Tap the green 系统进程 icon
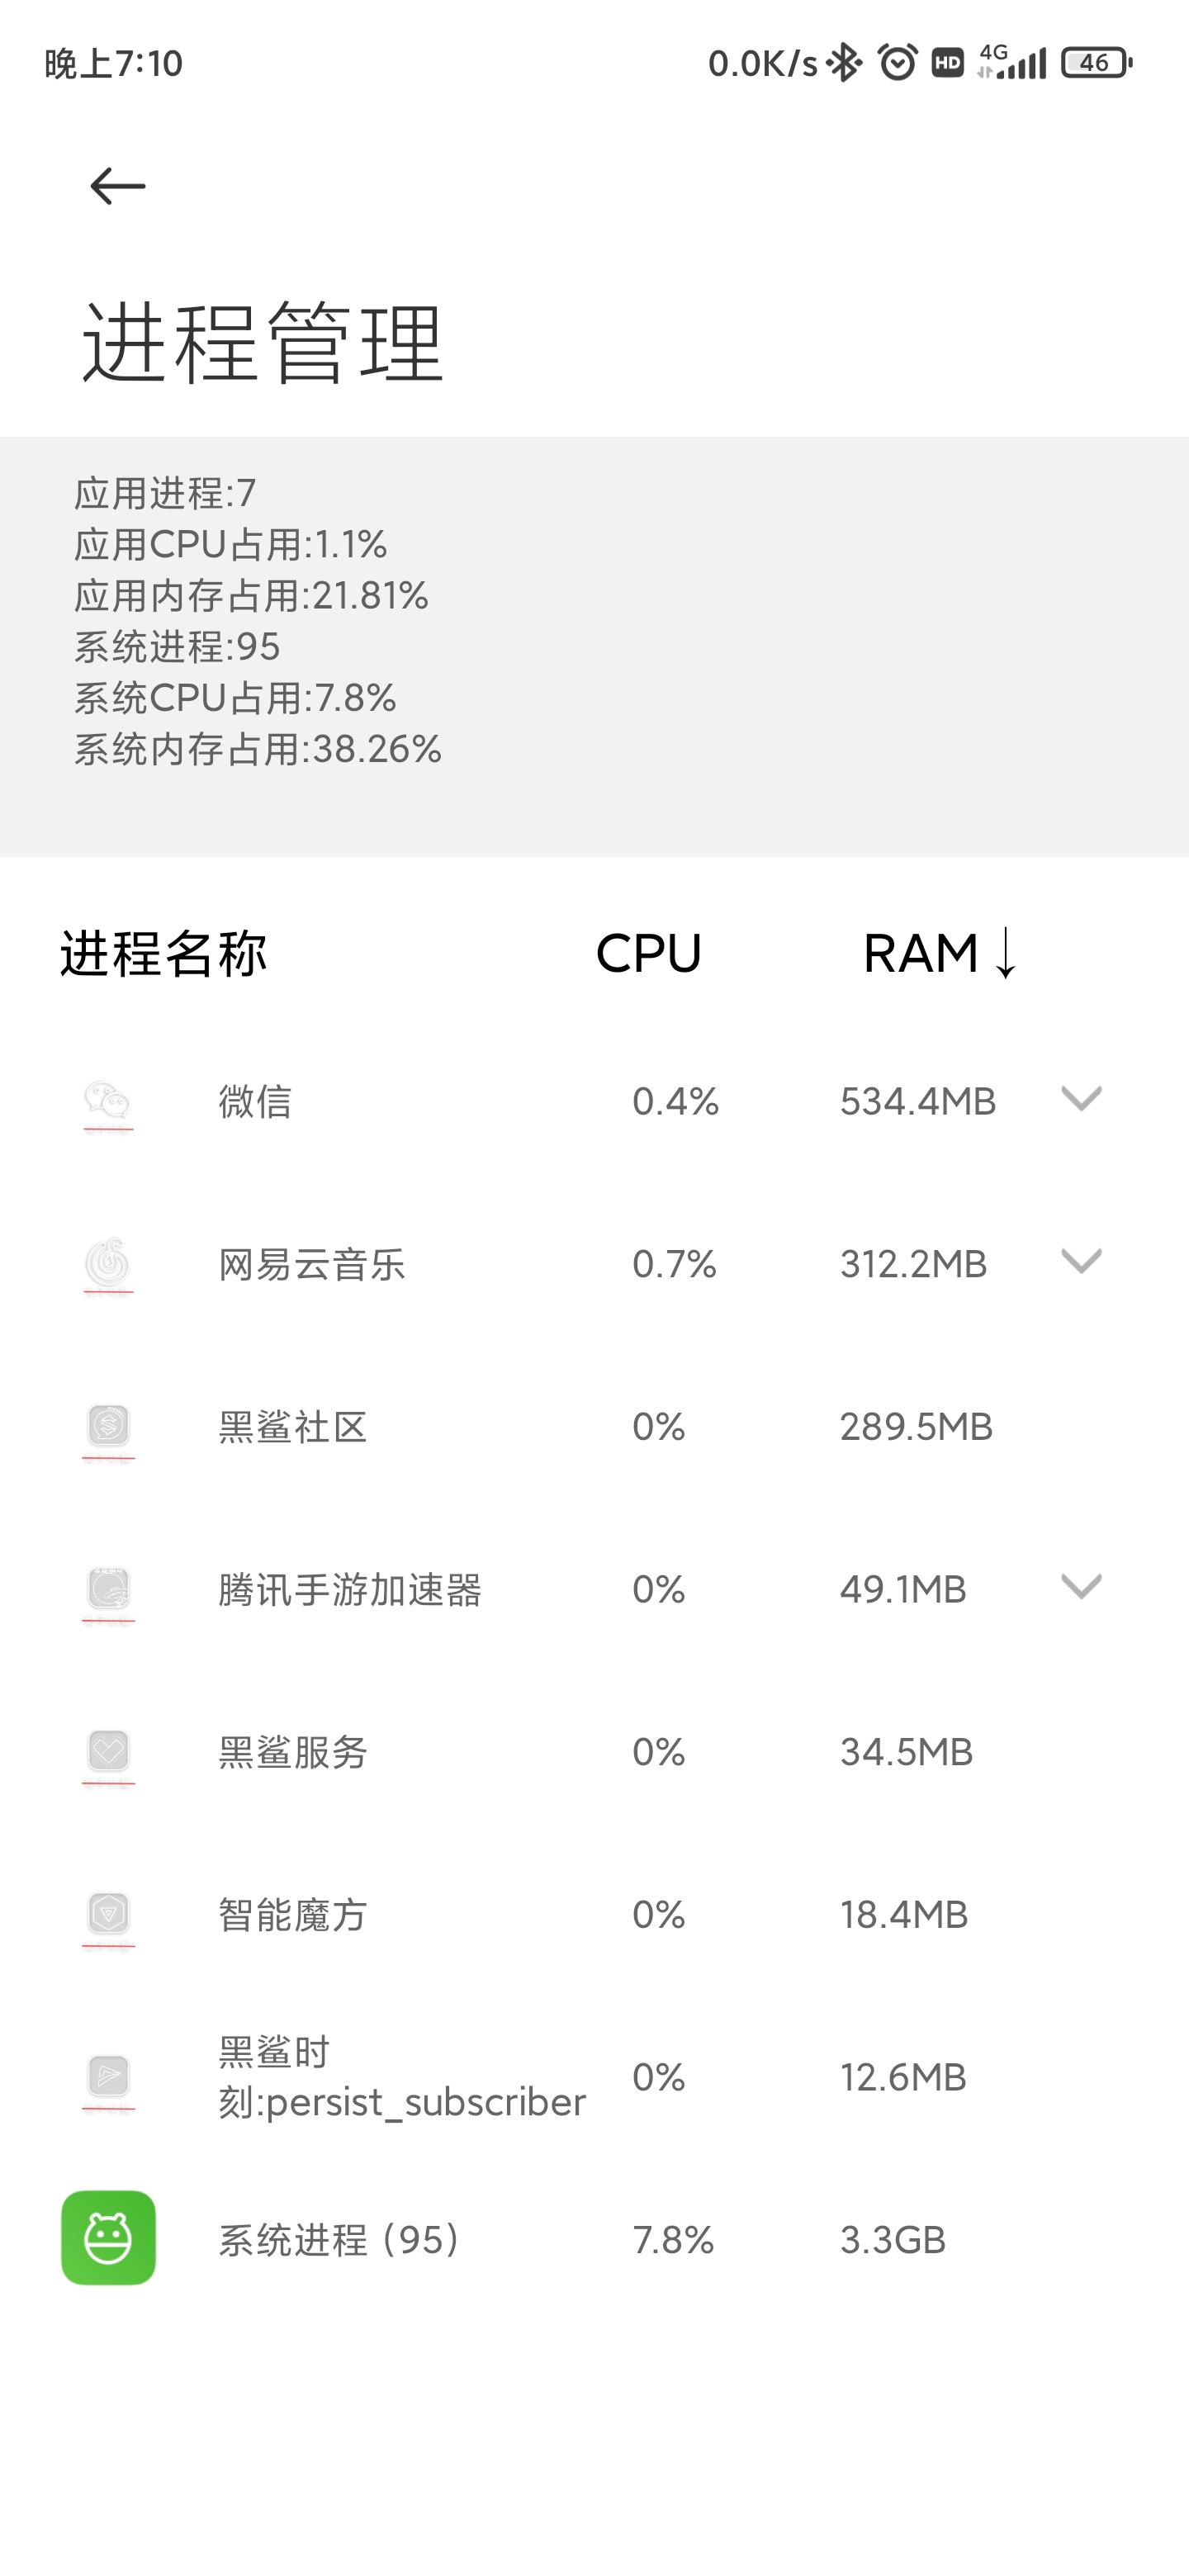Viewport: 1189px width, 2576px height. tap(108, 2238)
